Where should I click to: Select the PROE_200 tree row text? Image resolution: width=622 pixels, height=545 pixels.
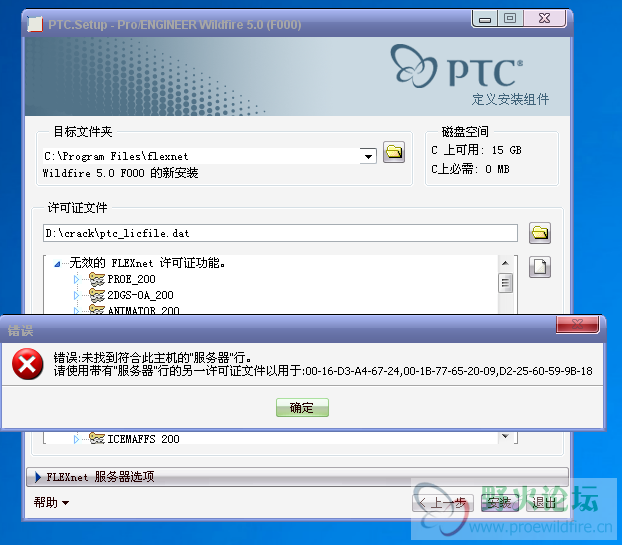point(131,279)
